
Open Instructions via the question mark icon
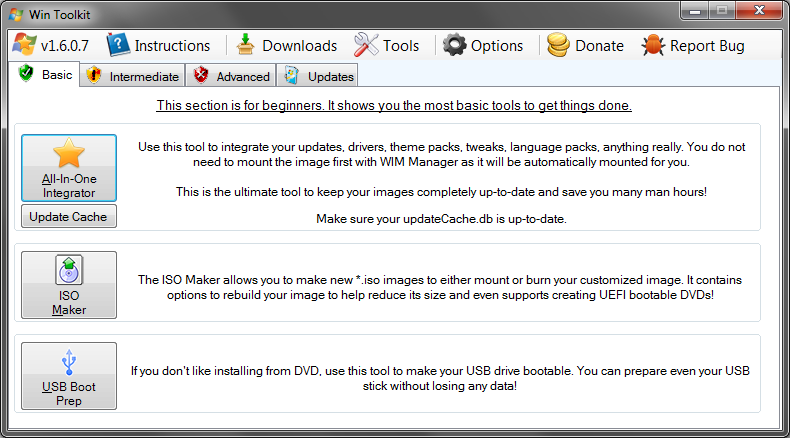(118, 45)
